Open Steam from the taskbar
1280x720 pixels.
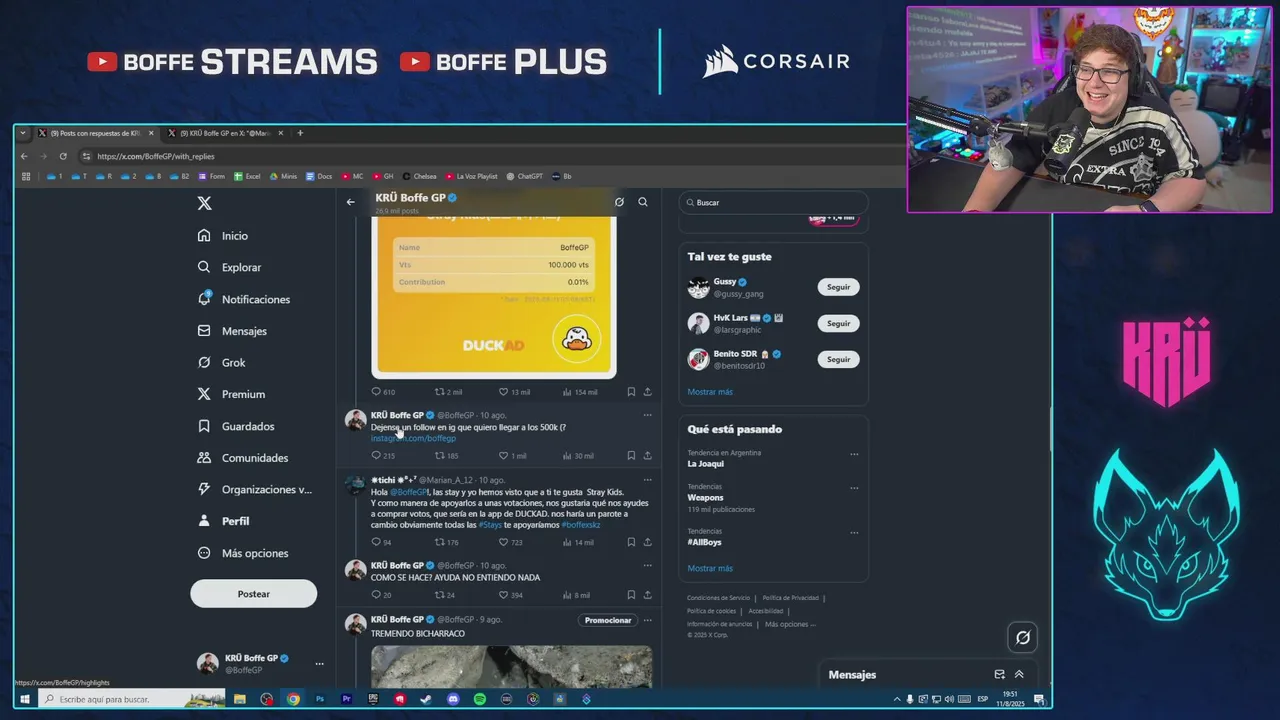(426, 699)
